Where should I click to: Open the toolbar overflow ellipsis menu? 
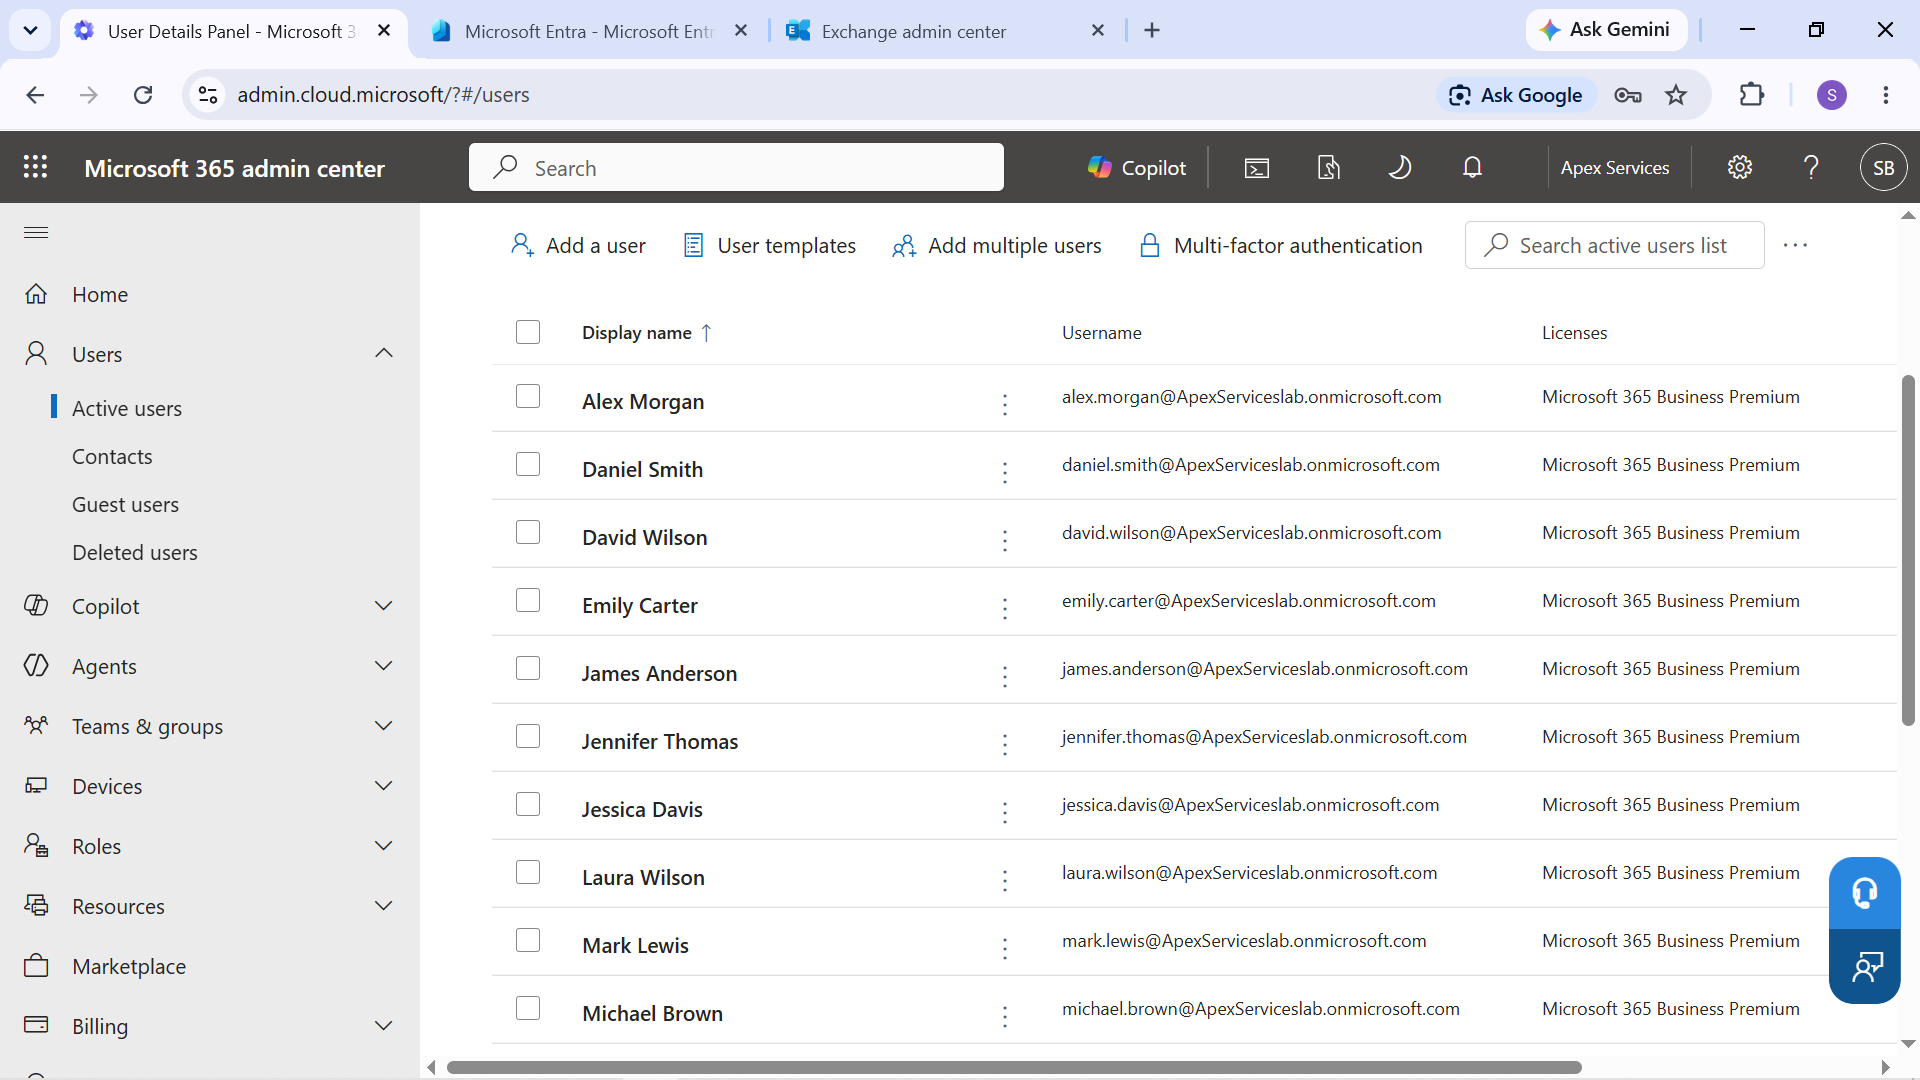click(1795, 245)
